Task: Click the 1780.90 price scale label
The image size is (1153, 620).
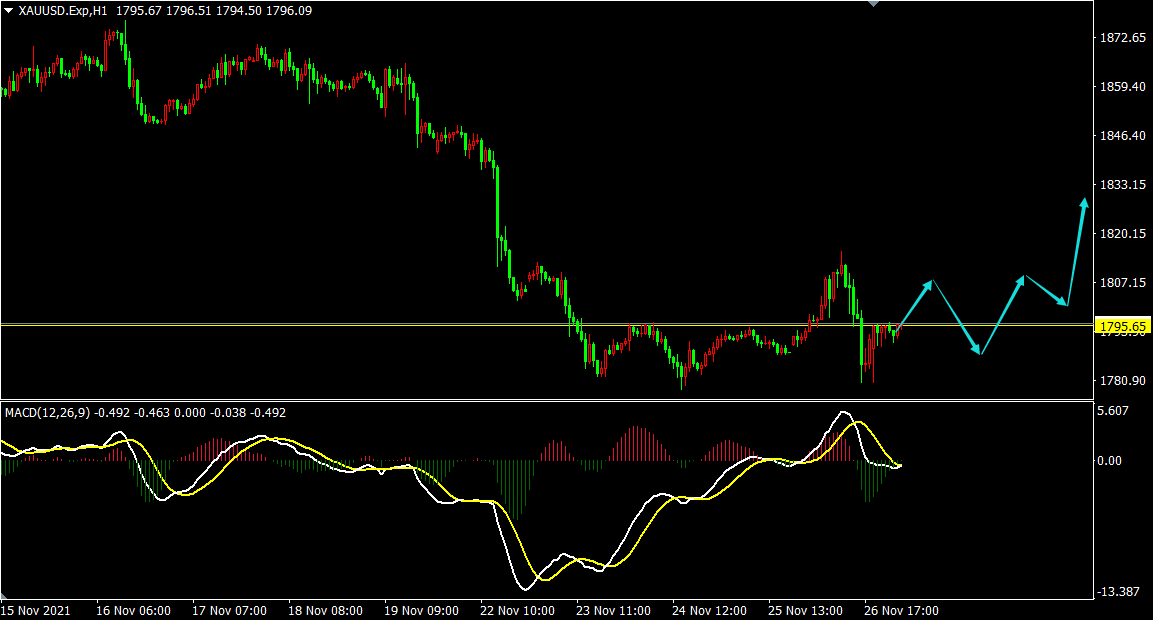Action: click(x=1122, y=381)
